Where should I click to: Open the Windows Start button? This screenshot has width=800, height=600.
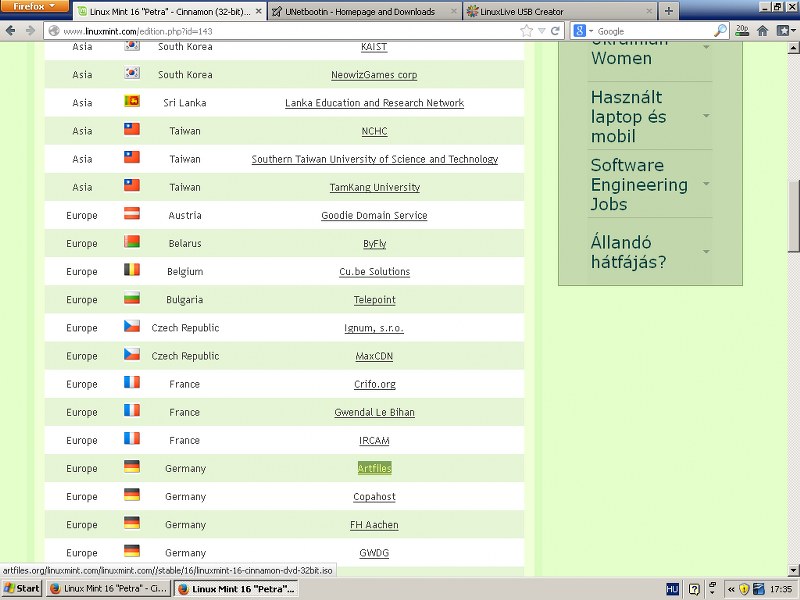[22, 588]
